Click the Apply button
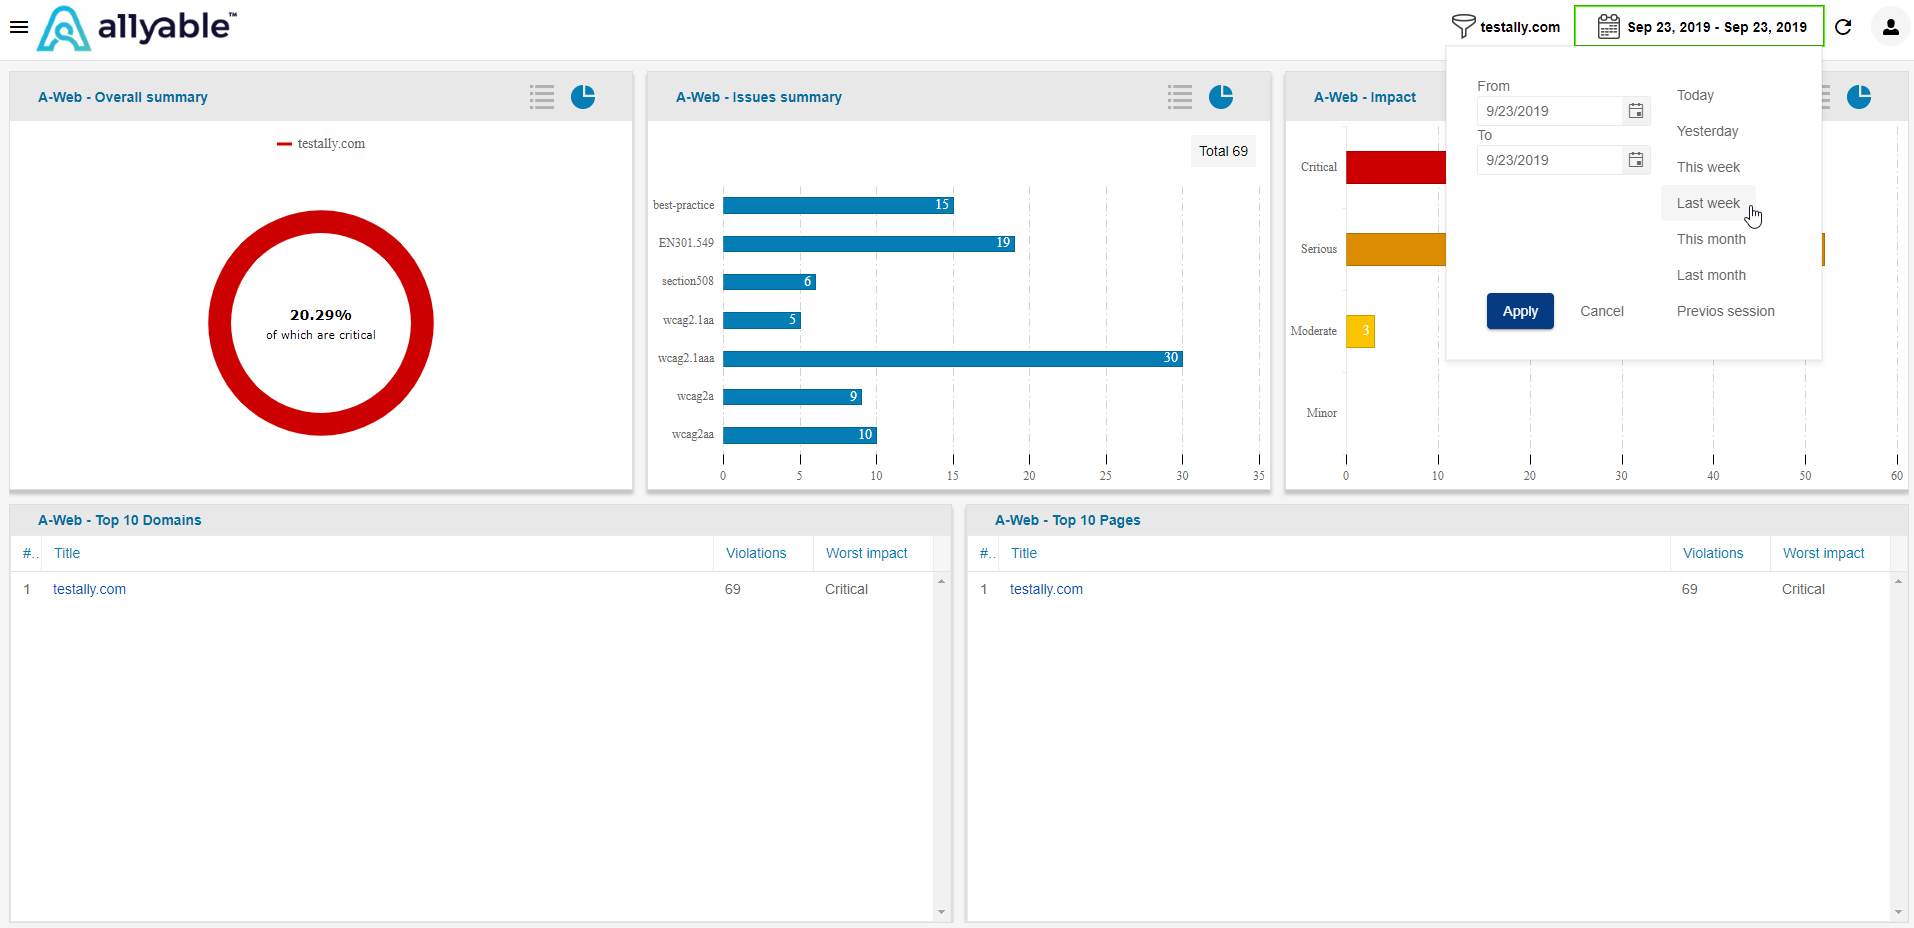 1520,311
